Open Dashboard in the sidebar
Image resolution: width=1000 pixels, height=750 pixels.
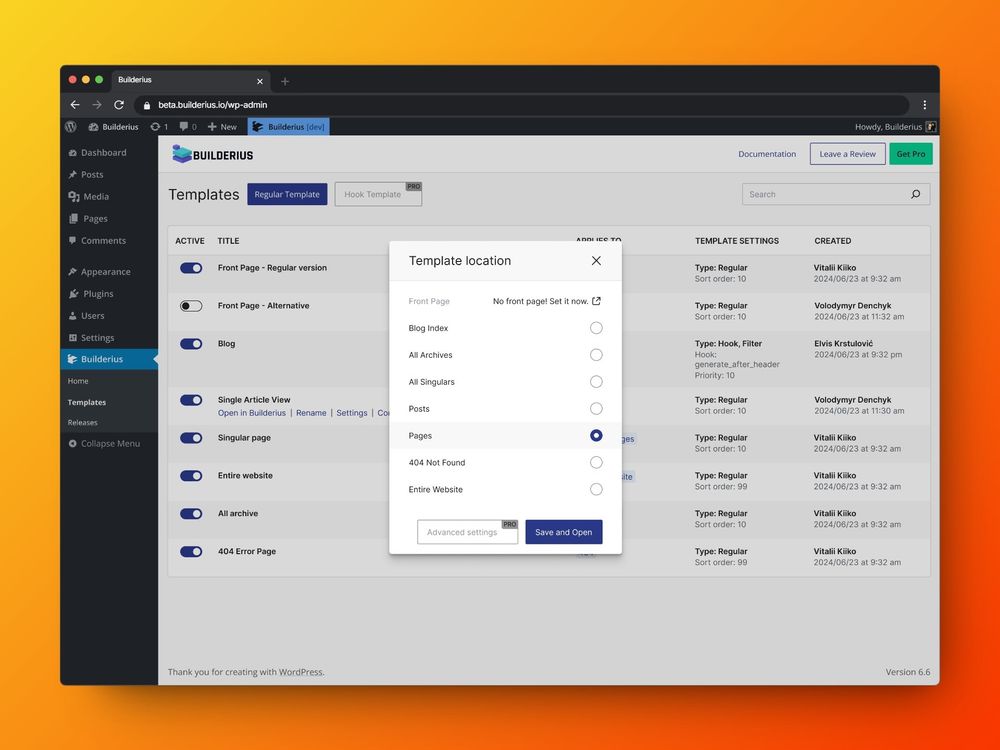[97, 152]
